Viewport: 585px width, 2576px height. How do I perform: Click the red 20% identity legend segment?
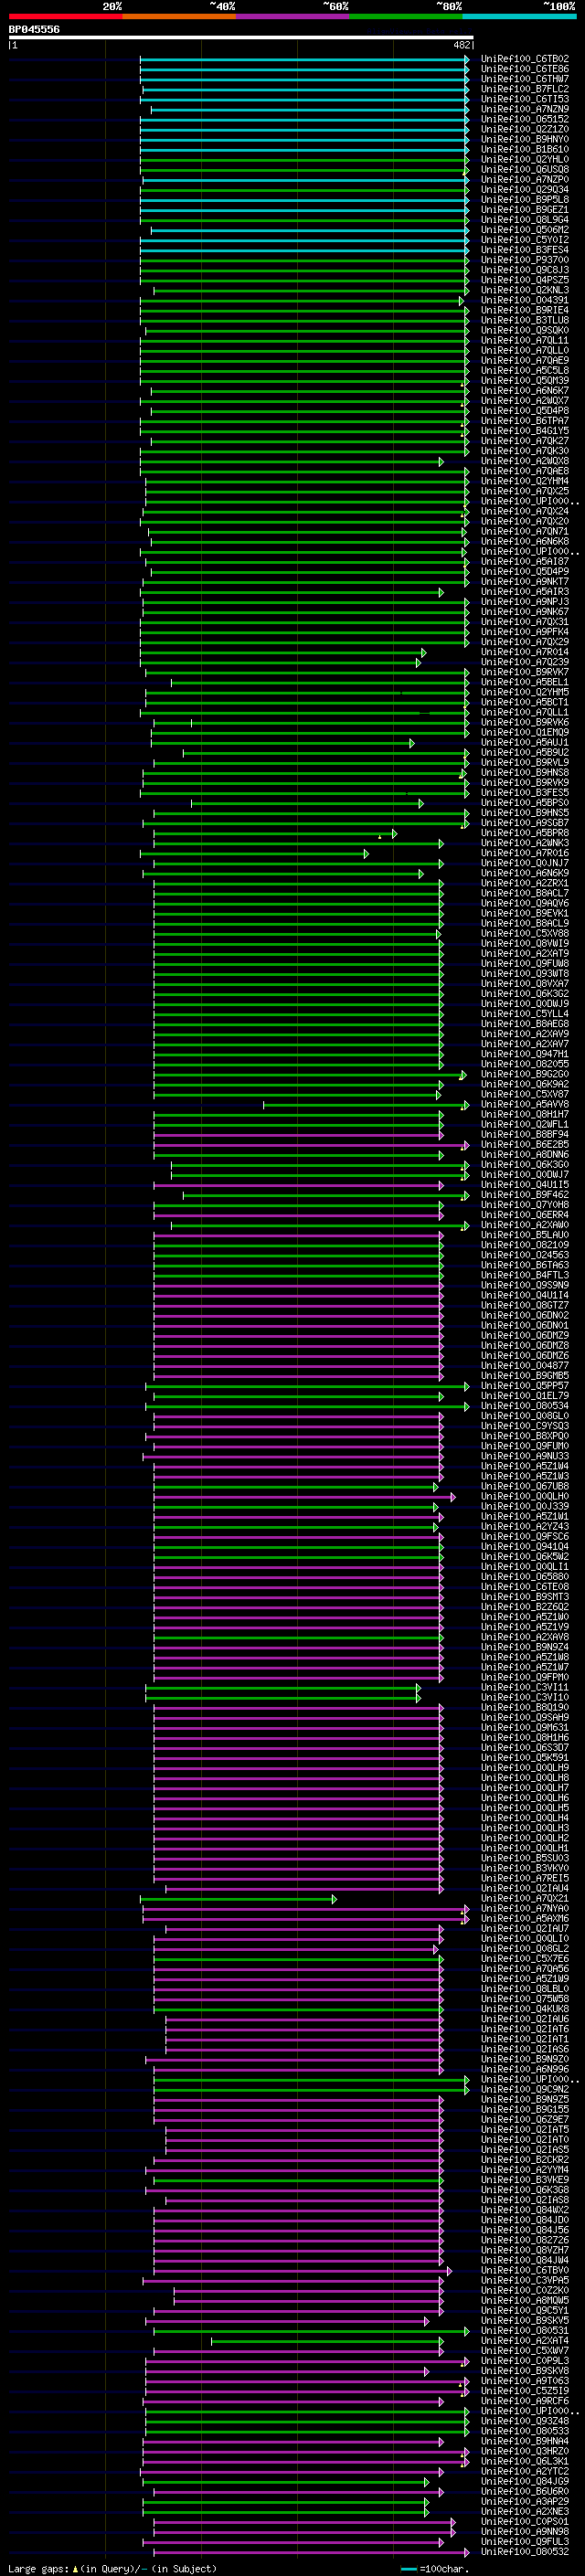point(65,16)
